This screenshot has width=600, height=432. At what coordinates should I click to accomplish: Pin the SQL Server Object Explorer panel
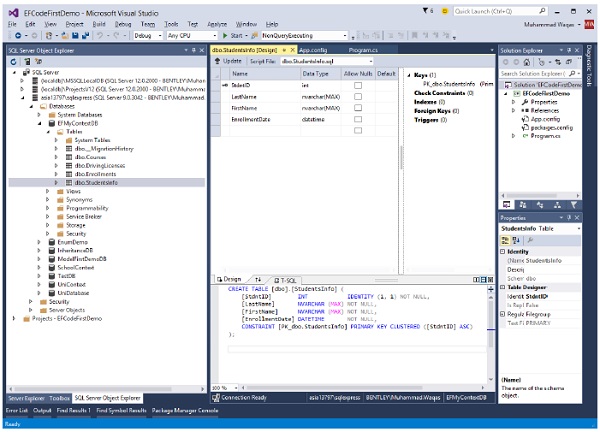(x=194, y=50)
